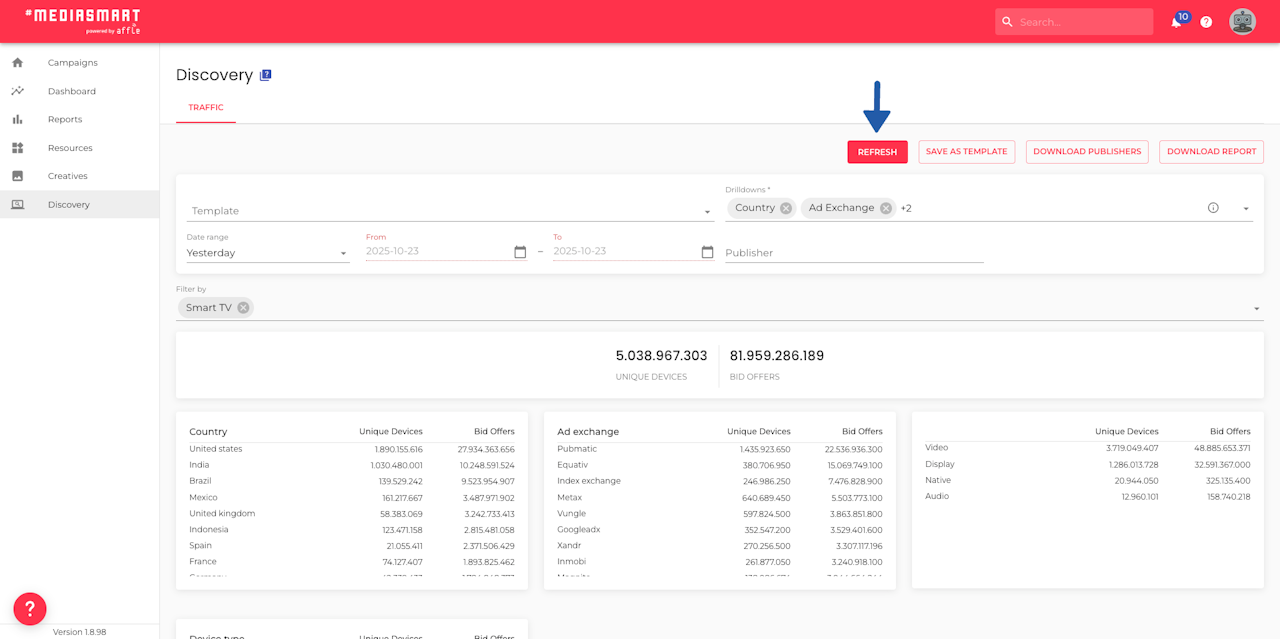Viewport: 1280px width, 639px height.
Task: Remove the Smart TV filter chip
Action: (243, 307)
